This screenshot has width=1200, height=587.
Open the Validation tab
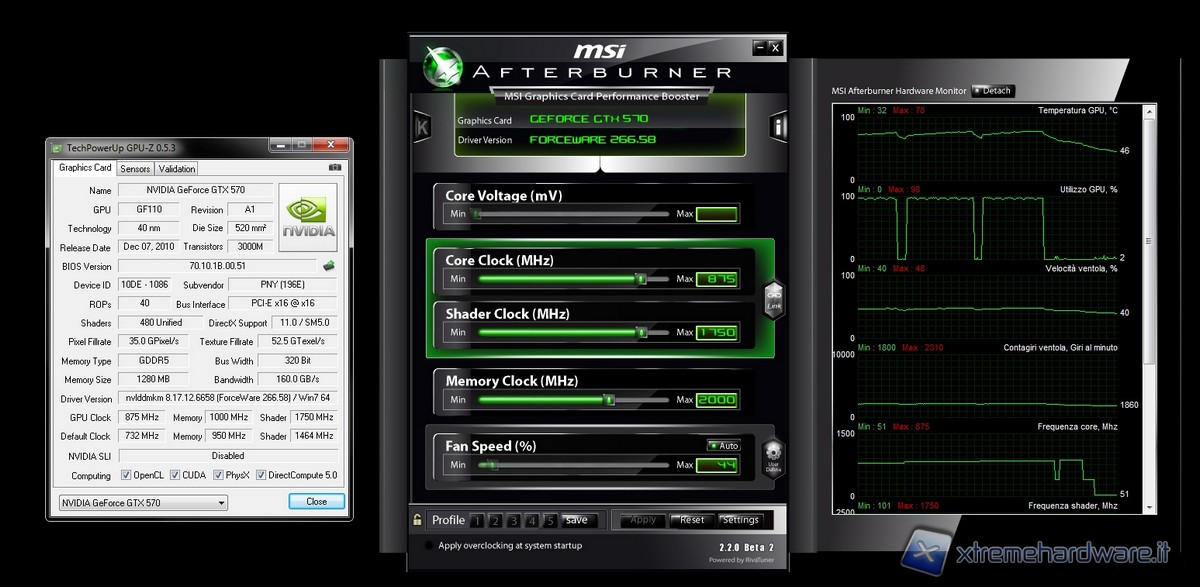tap(177, 169)
